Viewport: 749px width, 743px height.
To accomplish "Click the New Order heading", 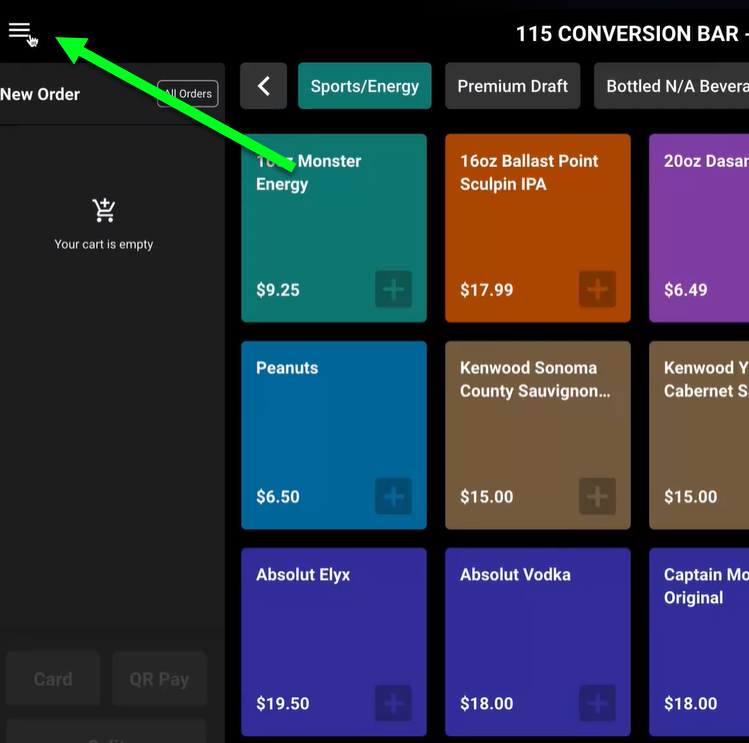I will (x=40, y=94).
